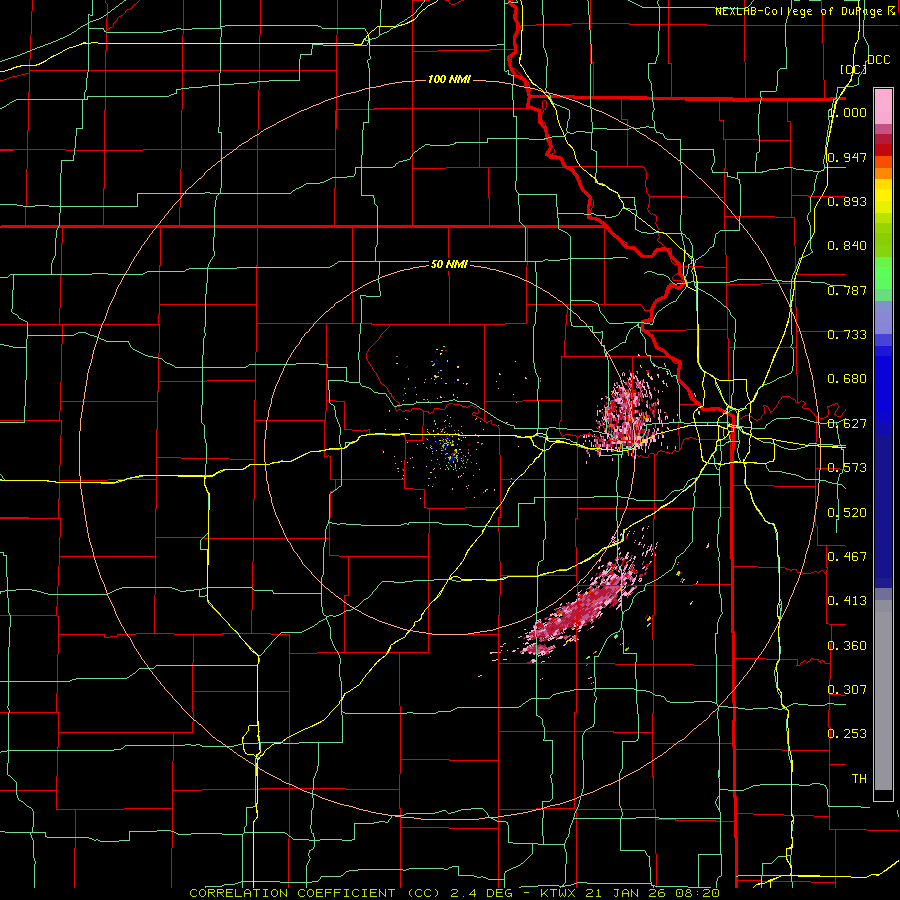Click the DCC legend title
Screen dimensions: 900x900
(878, 60)
